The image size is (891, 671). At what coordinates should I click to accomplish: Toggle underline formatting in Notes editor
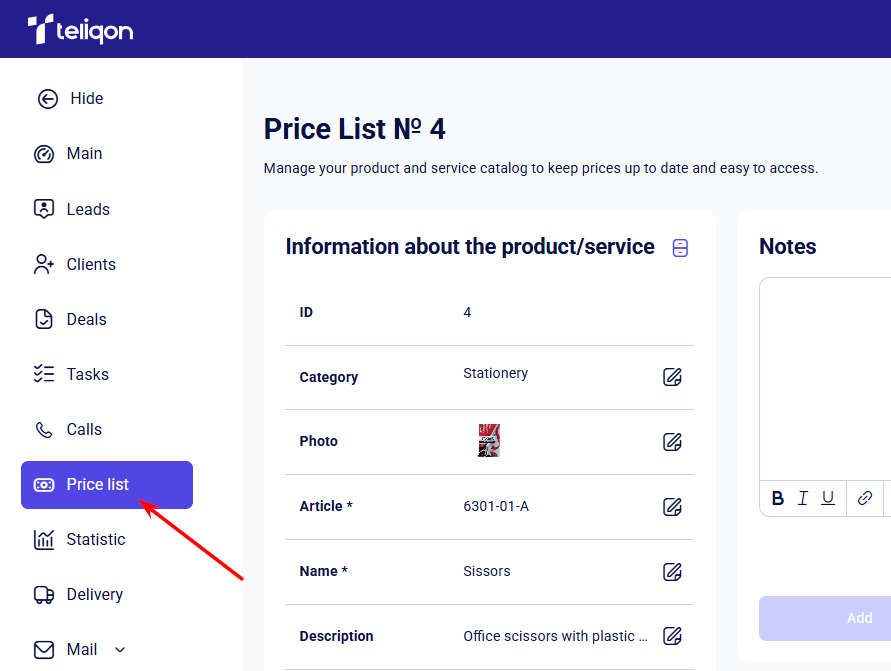pyautogui.click(x=828, y=498)
